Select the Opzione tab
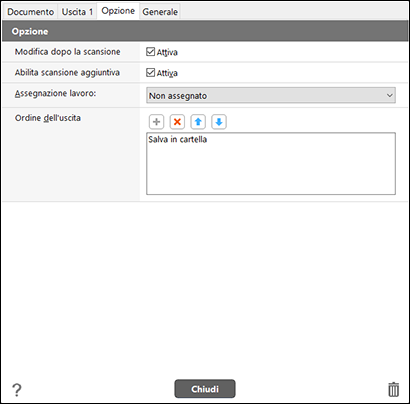 [x=118, y=11]
